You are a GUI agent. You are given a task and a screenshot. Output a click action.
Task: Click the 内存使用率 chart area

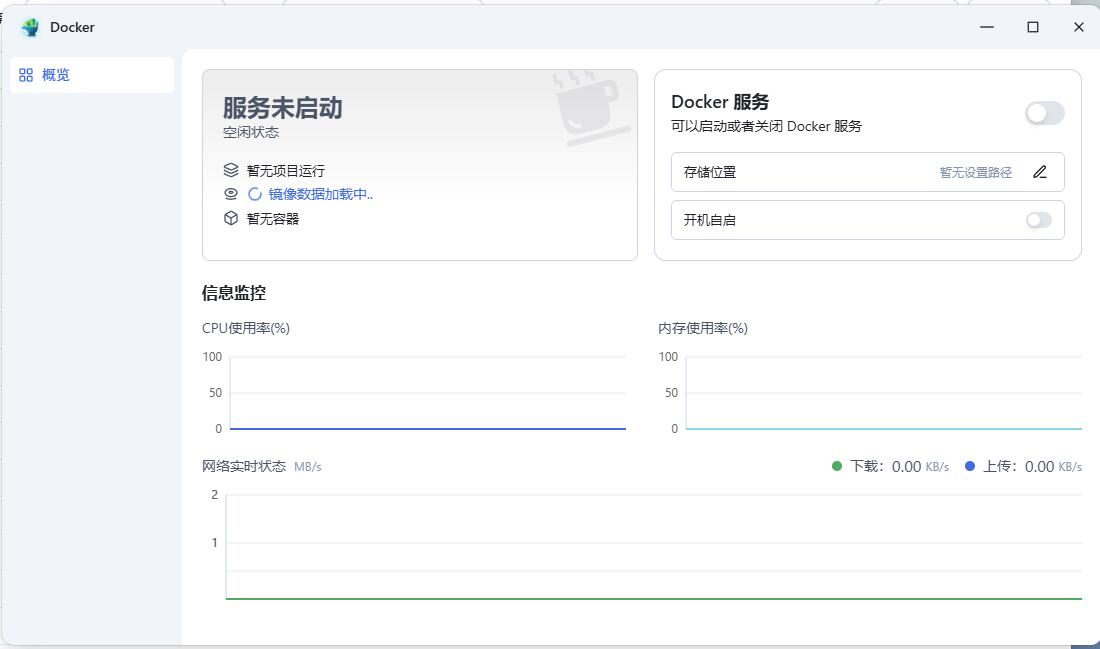(883, 393)
